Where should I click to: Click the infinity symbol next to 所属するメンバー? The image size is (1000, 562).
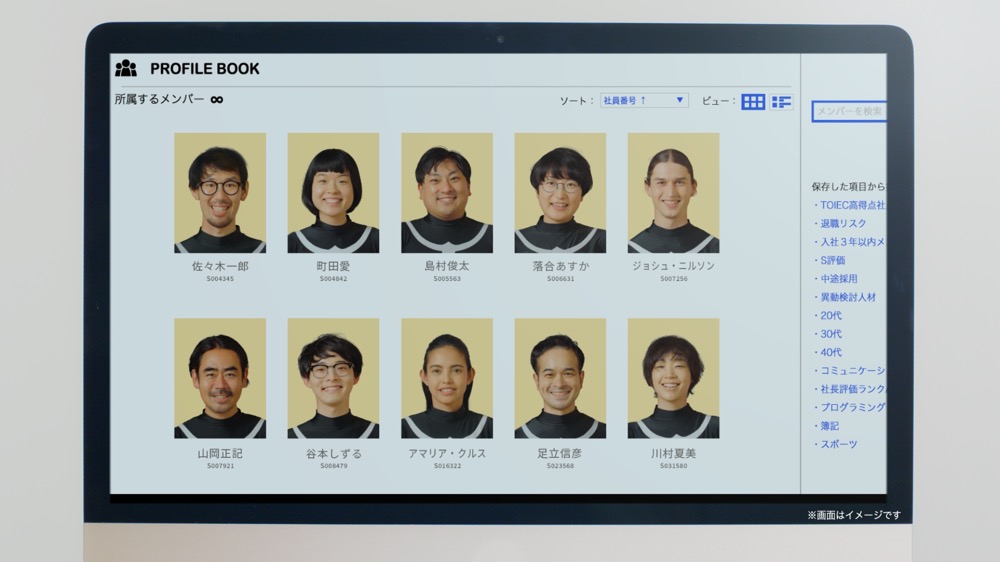pyautogui.click(x=216, y=100)
